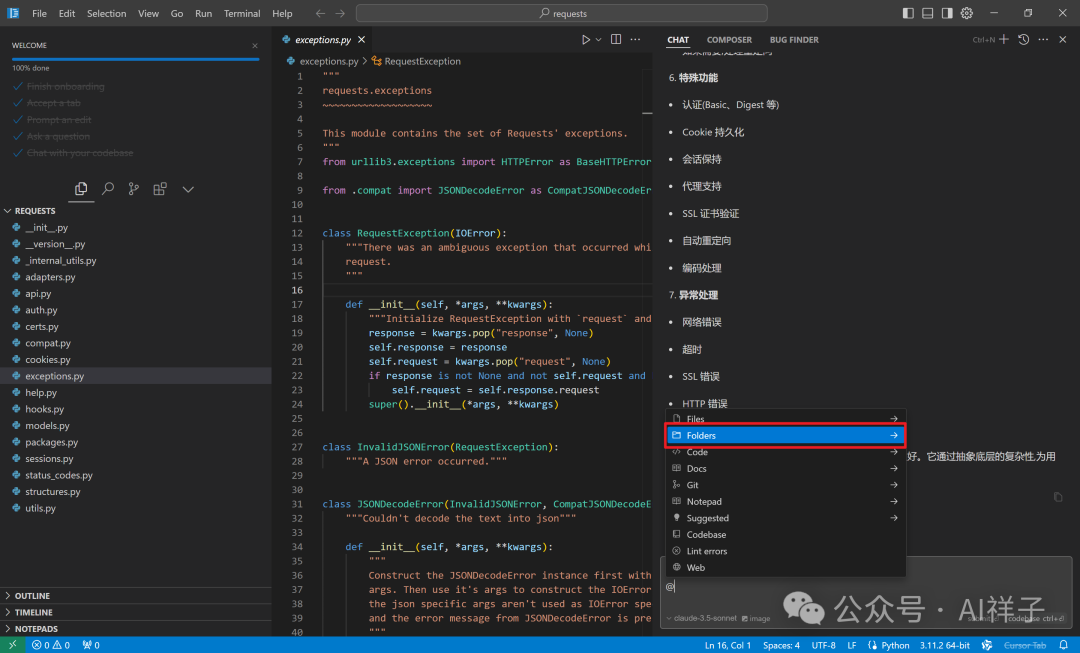
Task: Switch to the COMPOSER tab
Action: click(x=729, y=40)
